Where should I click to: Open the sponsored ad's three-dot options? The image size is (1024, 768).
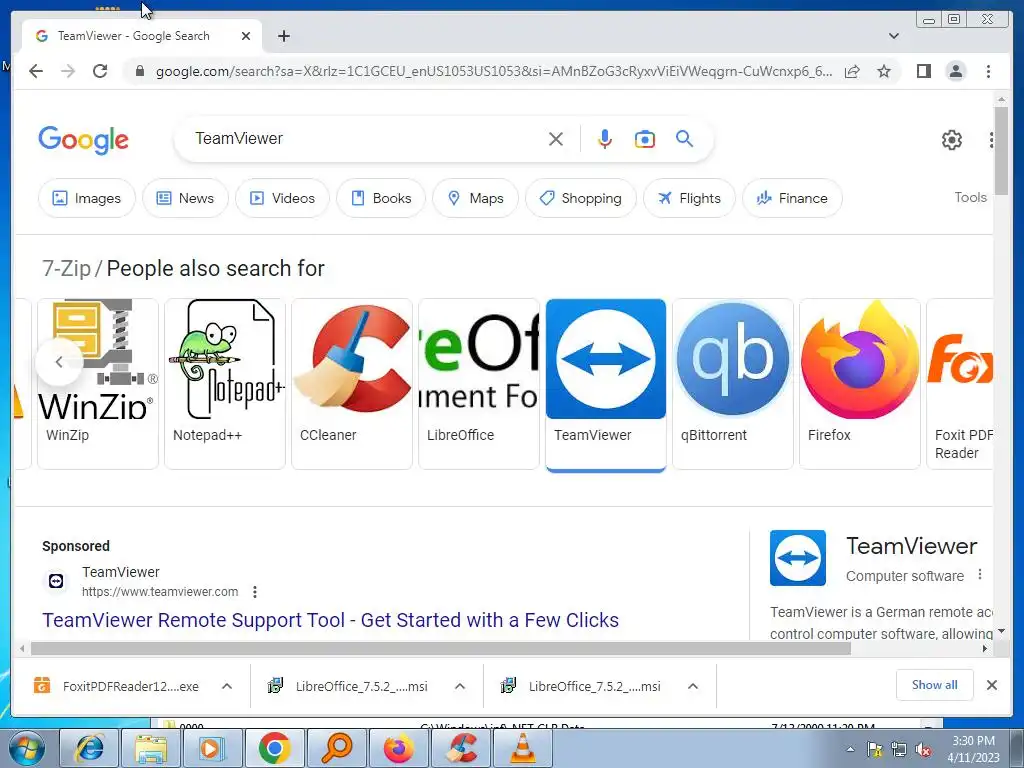coord(255,592)
